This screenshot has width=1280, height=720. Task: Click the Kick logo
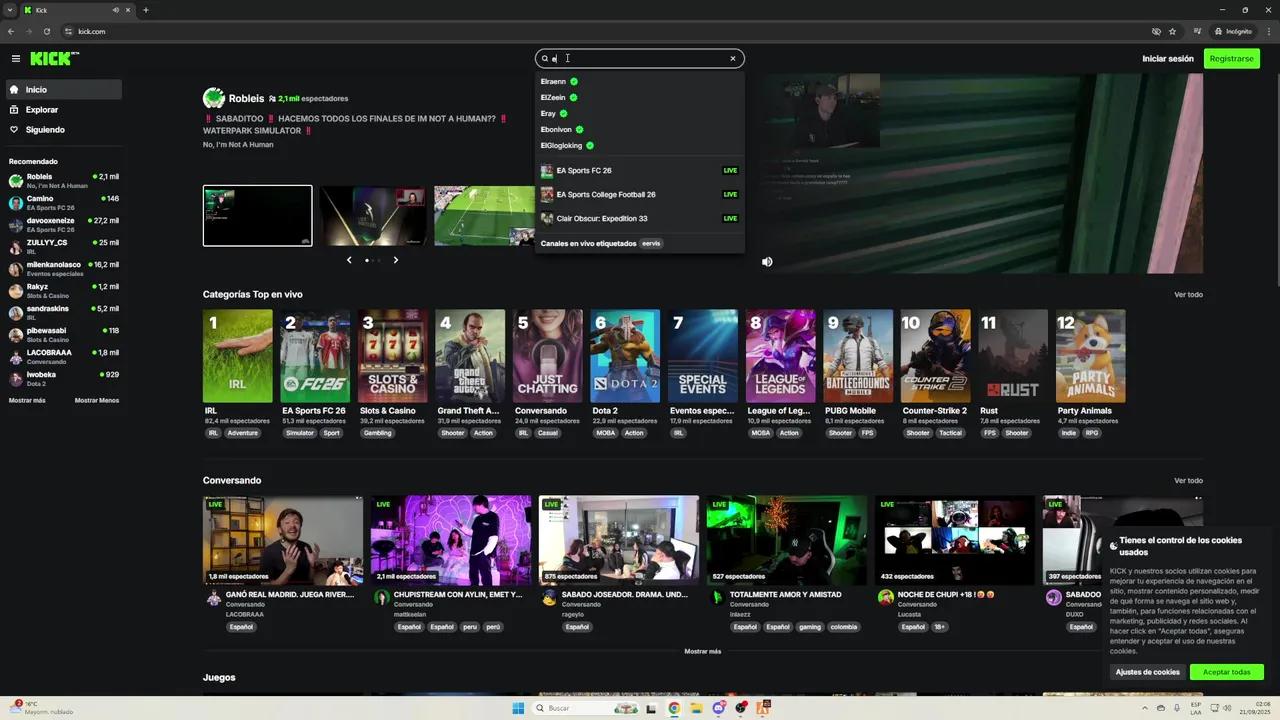point(52,59)
